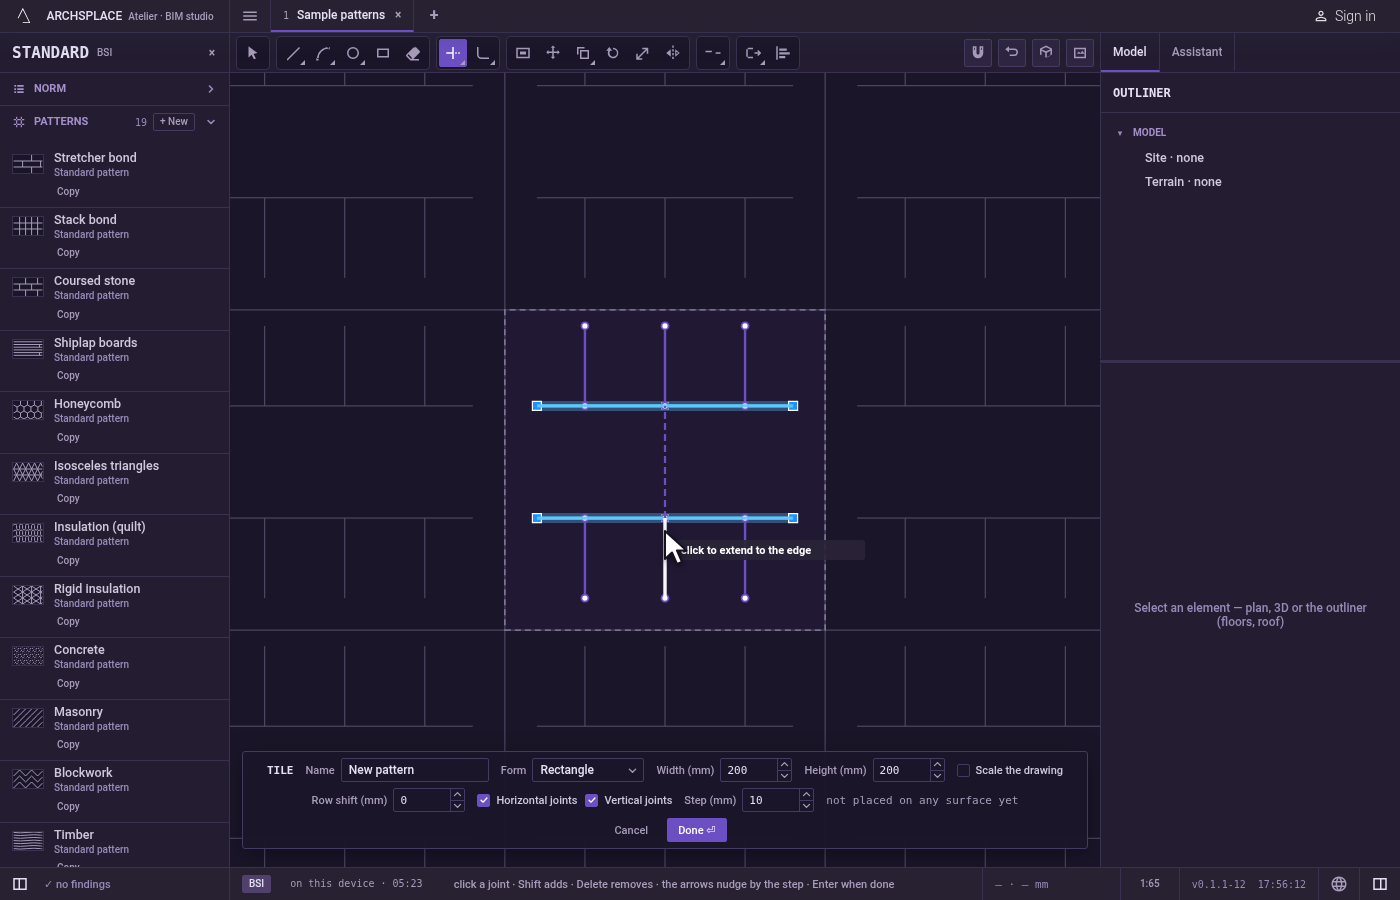Image resolution: width=1400 pixels, height=900 pixels.
Task: Toggle the left sidebar panel icon
Action: (x=19, y=884)
